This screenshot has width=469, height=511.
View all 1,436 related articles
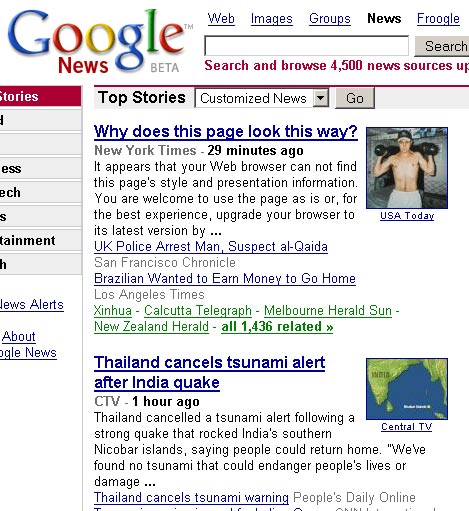tap(277, 327)
